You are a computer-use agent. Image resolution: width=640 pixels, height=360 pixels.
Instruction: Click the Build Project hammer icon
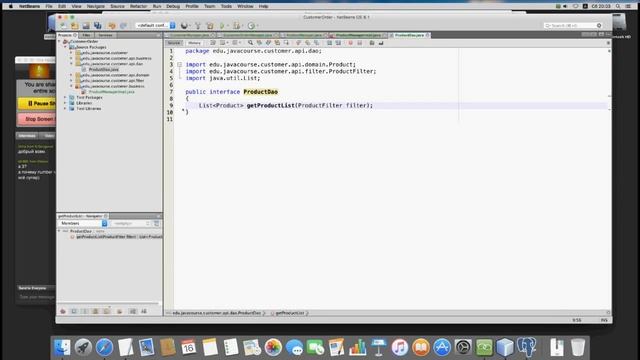198,26
